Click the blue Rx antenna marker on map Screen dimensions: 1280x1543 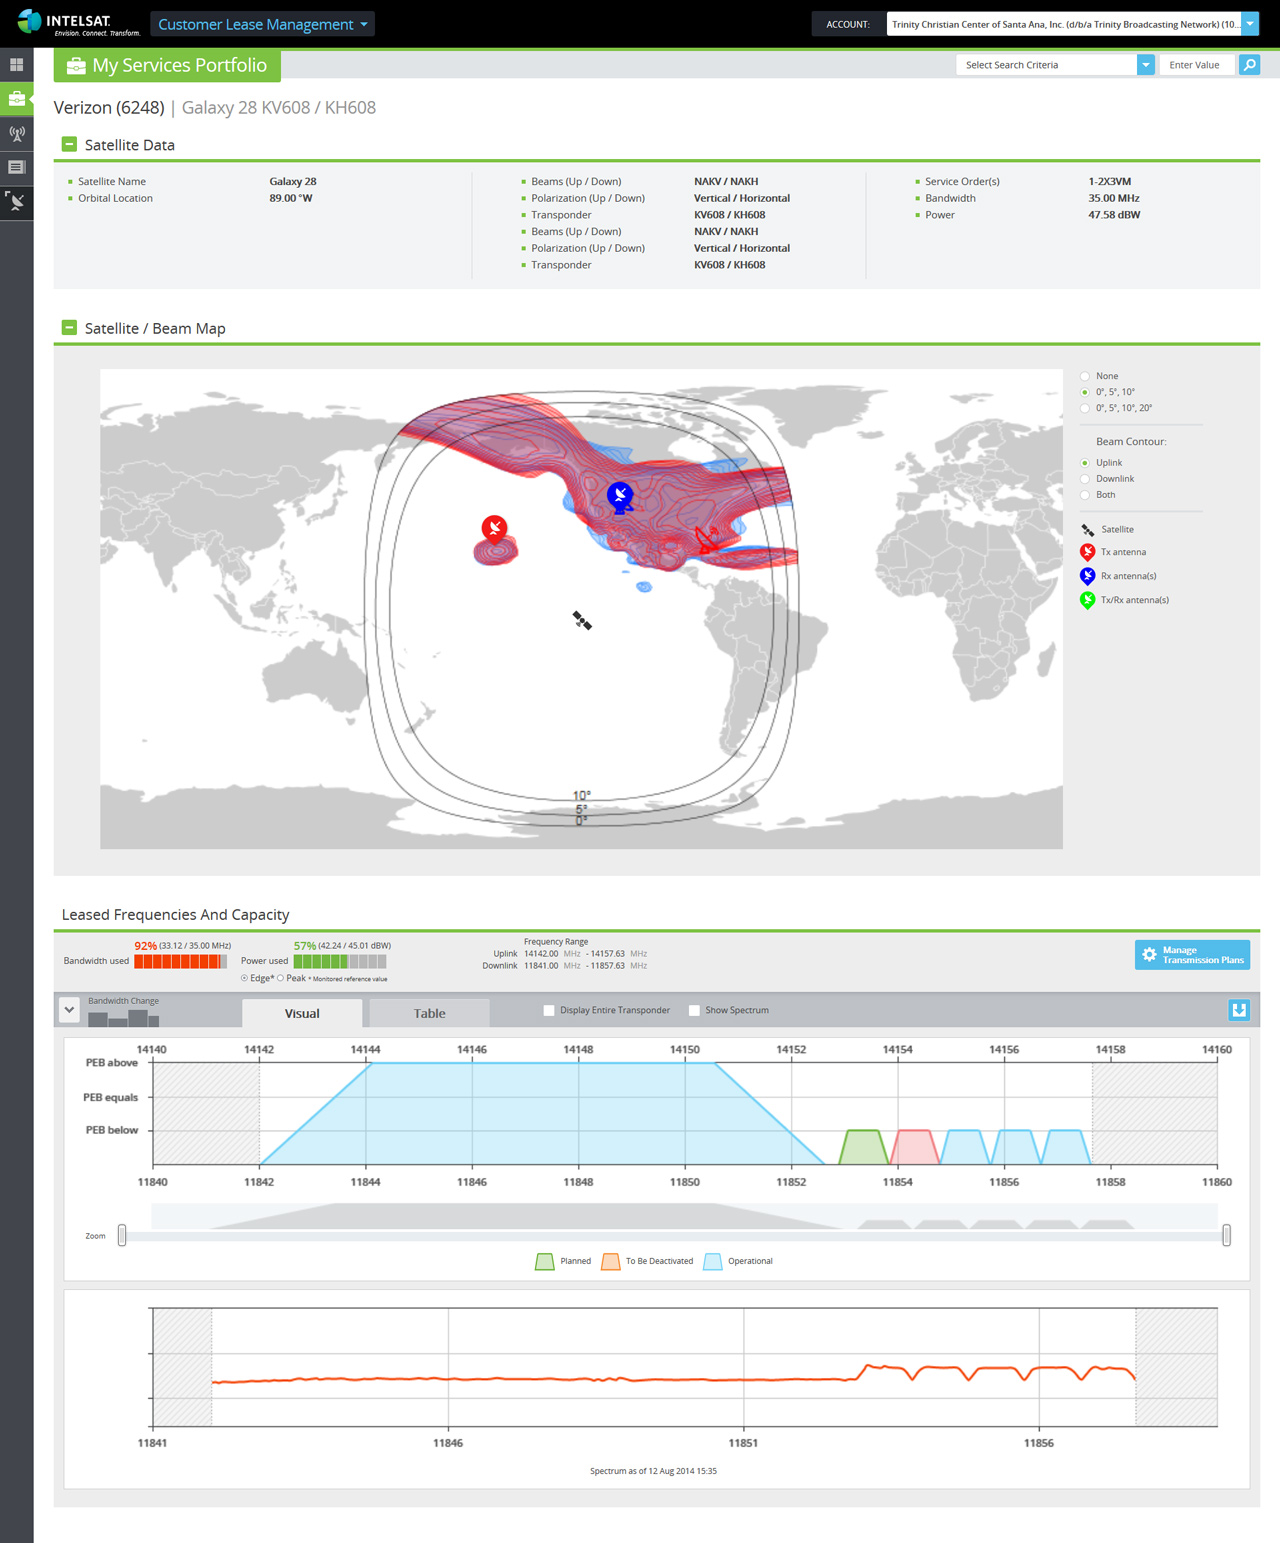[x=620, y=494]
